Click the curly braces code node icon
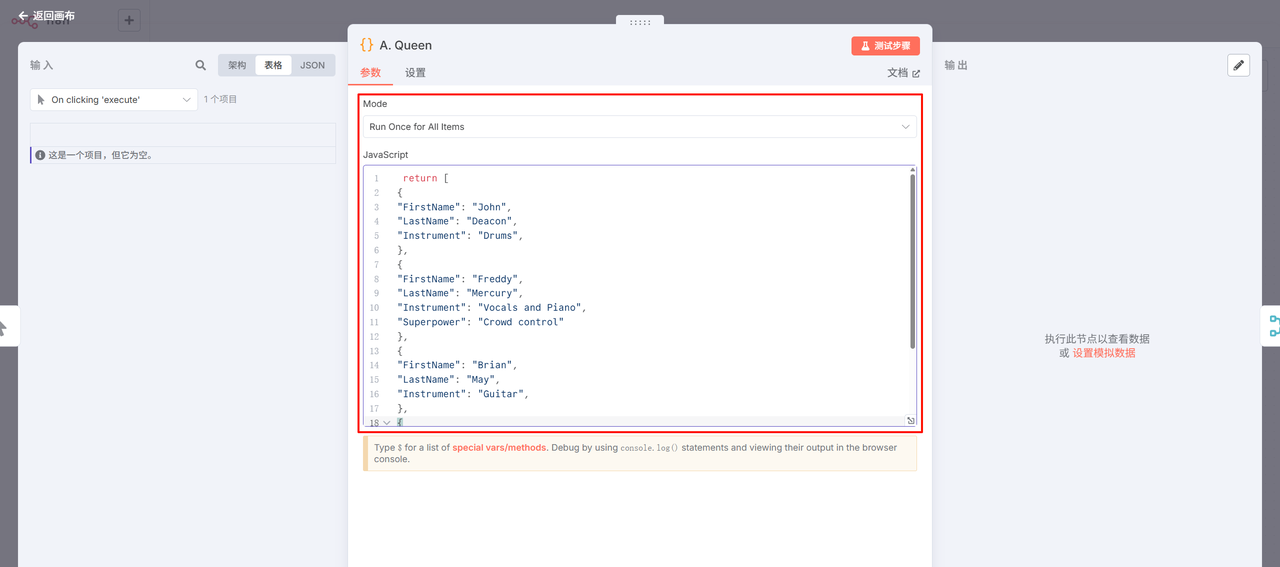The image size is (1280, 567). point(367,45)
